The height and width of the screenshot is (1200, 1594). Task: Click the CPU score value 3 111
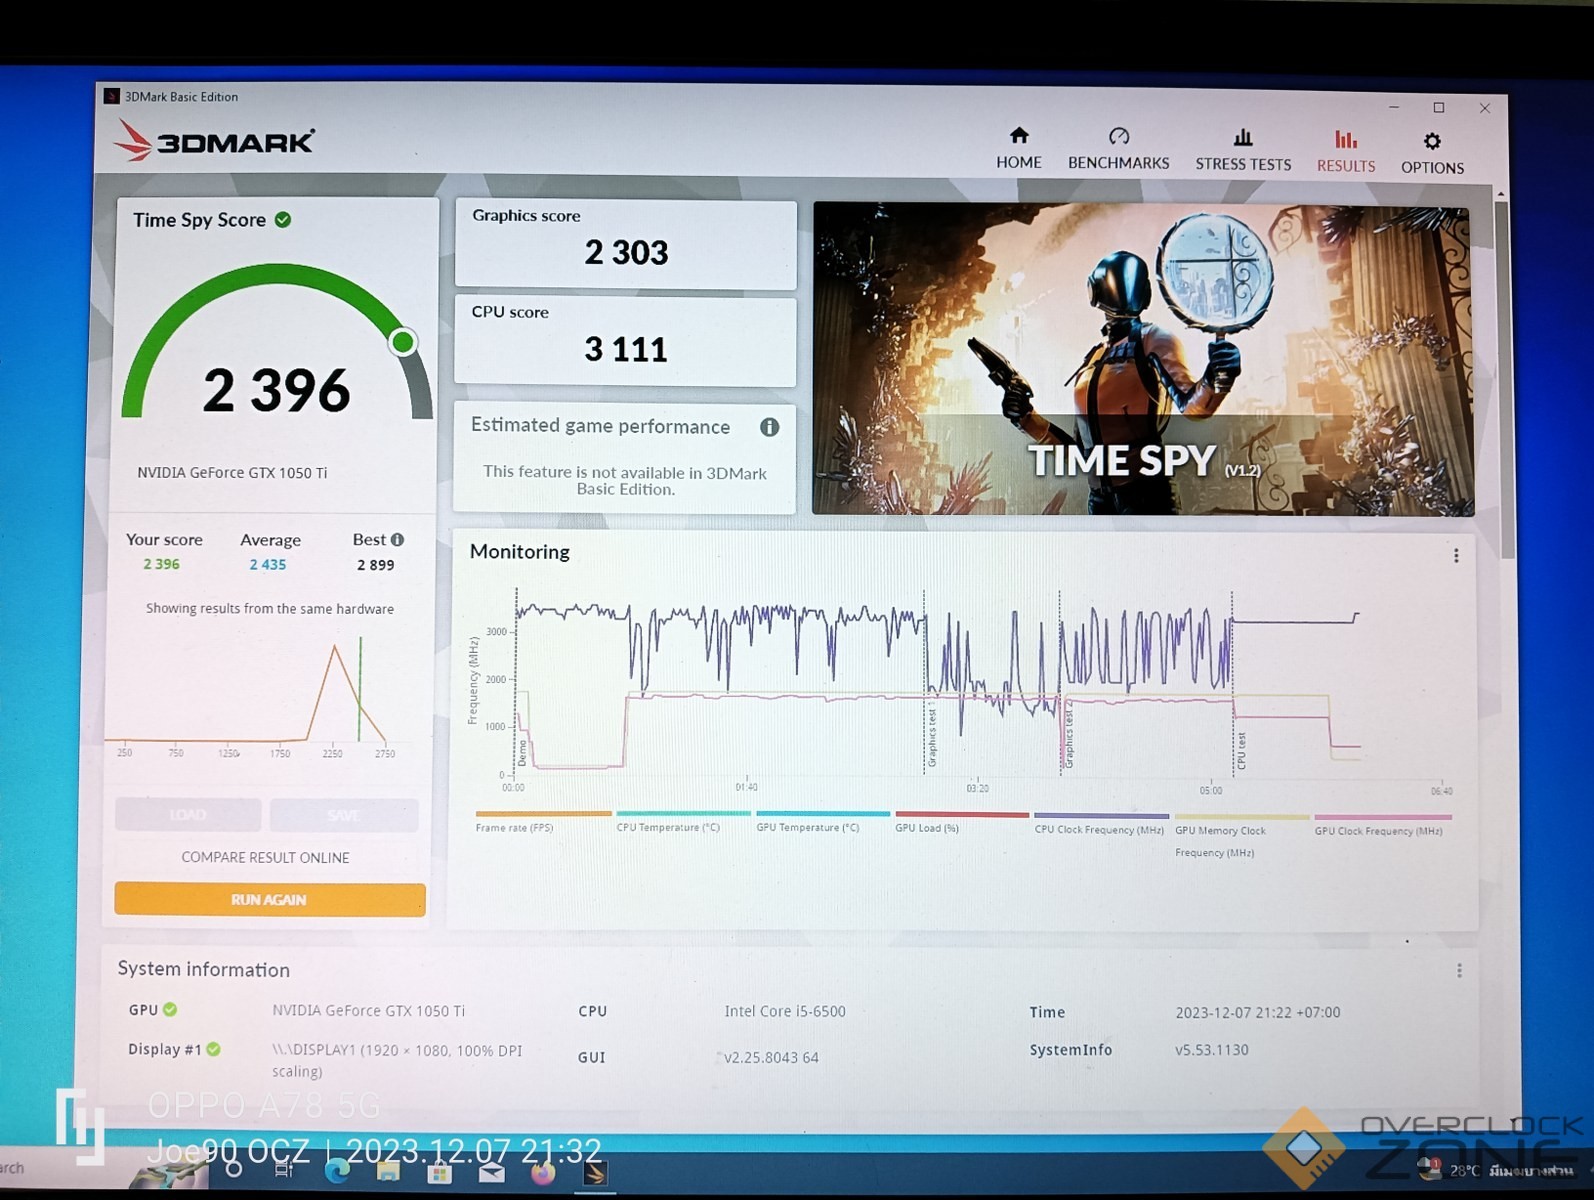coord(626,350)
